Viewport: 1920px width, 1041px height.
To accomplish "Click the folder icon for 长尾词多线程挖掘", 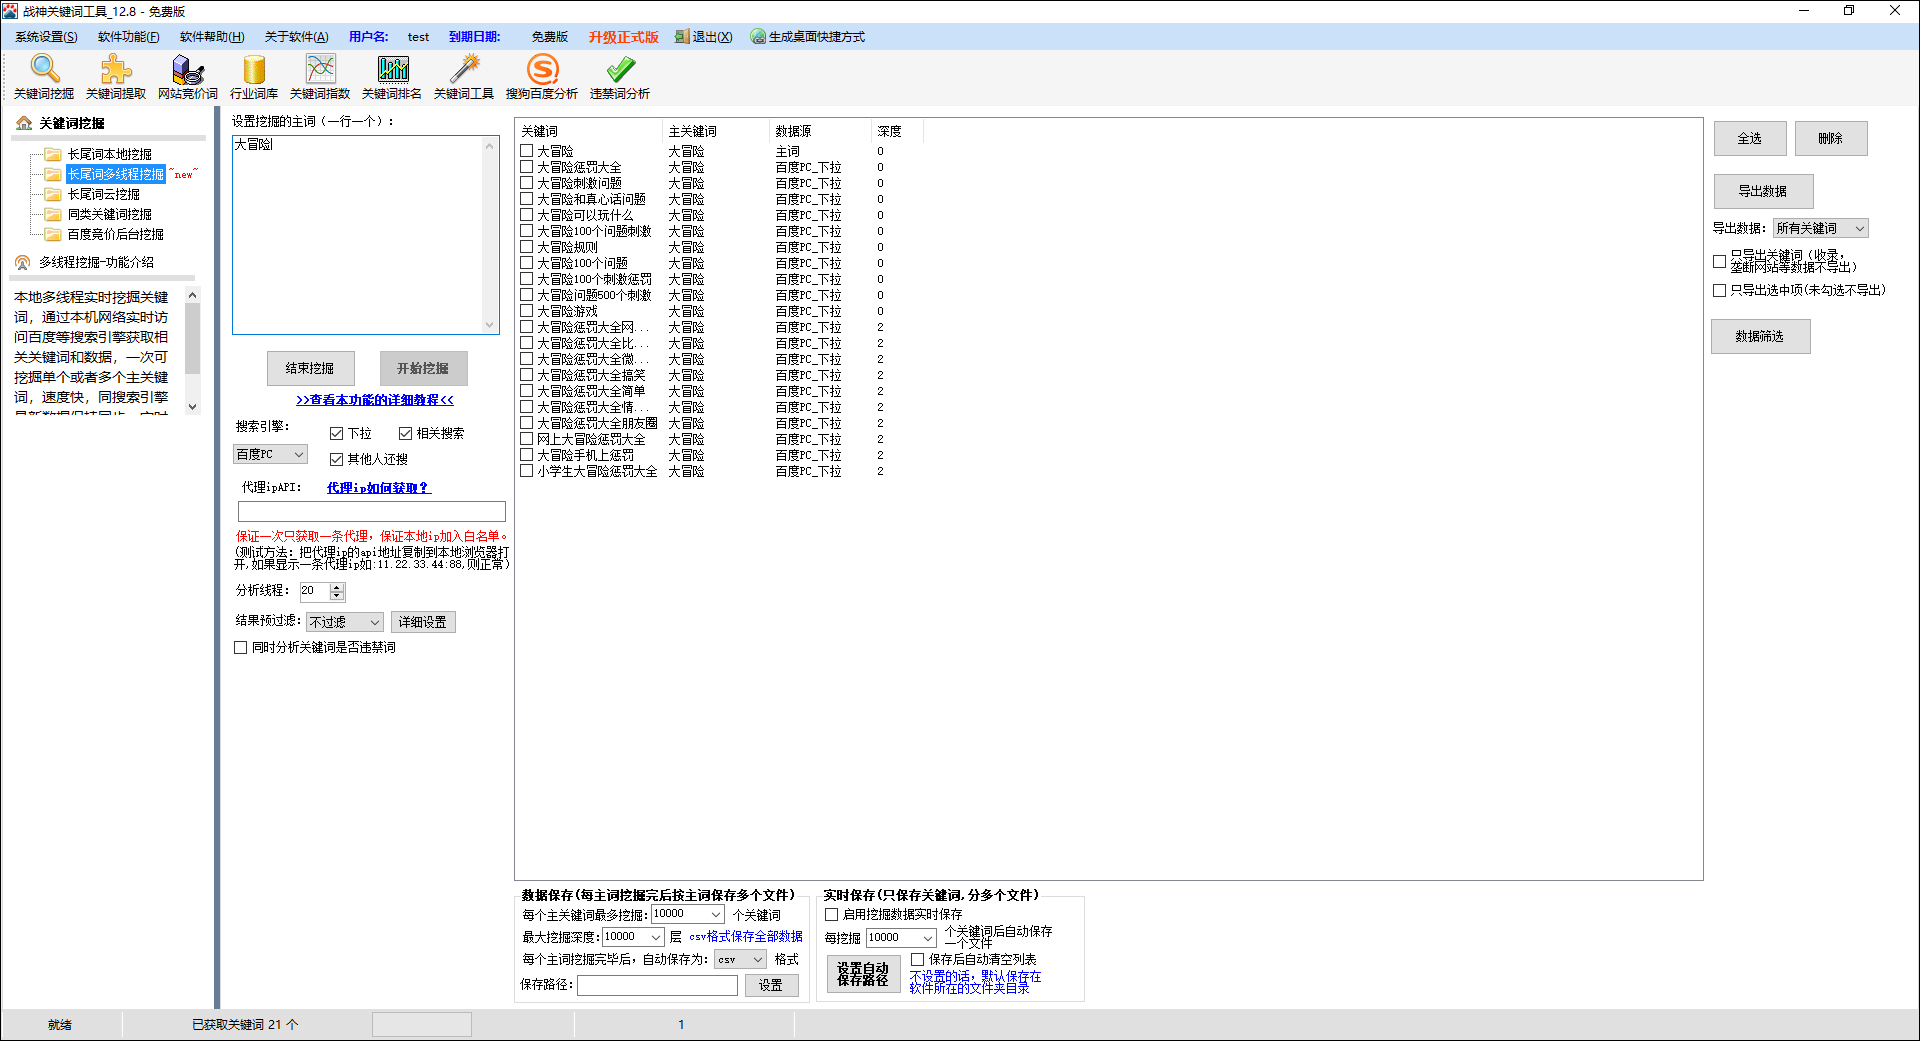I will pos(53,174).
